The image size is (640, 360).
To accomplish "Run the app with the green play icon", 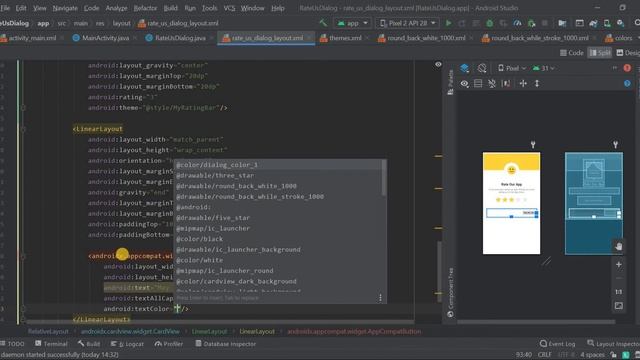I will 448,23.
